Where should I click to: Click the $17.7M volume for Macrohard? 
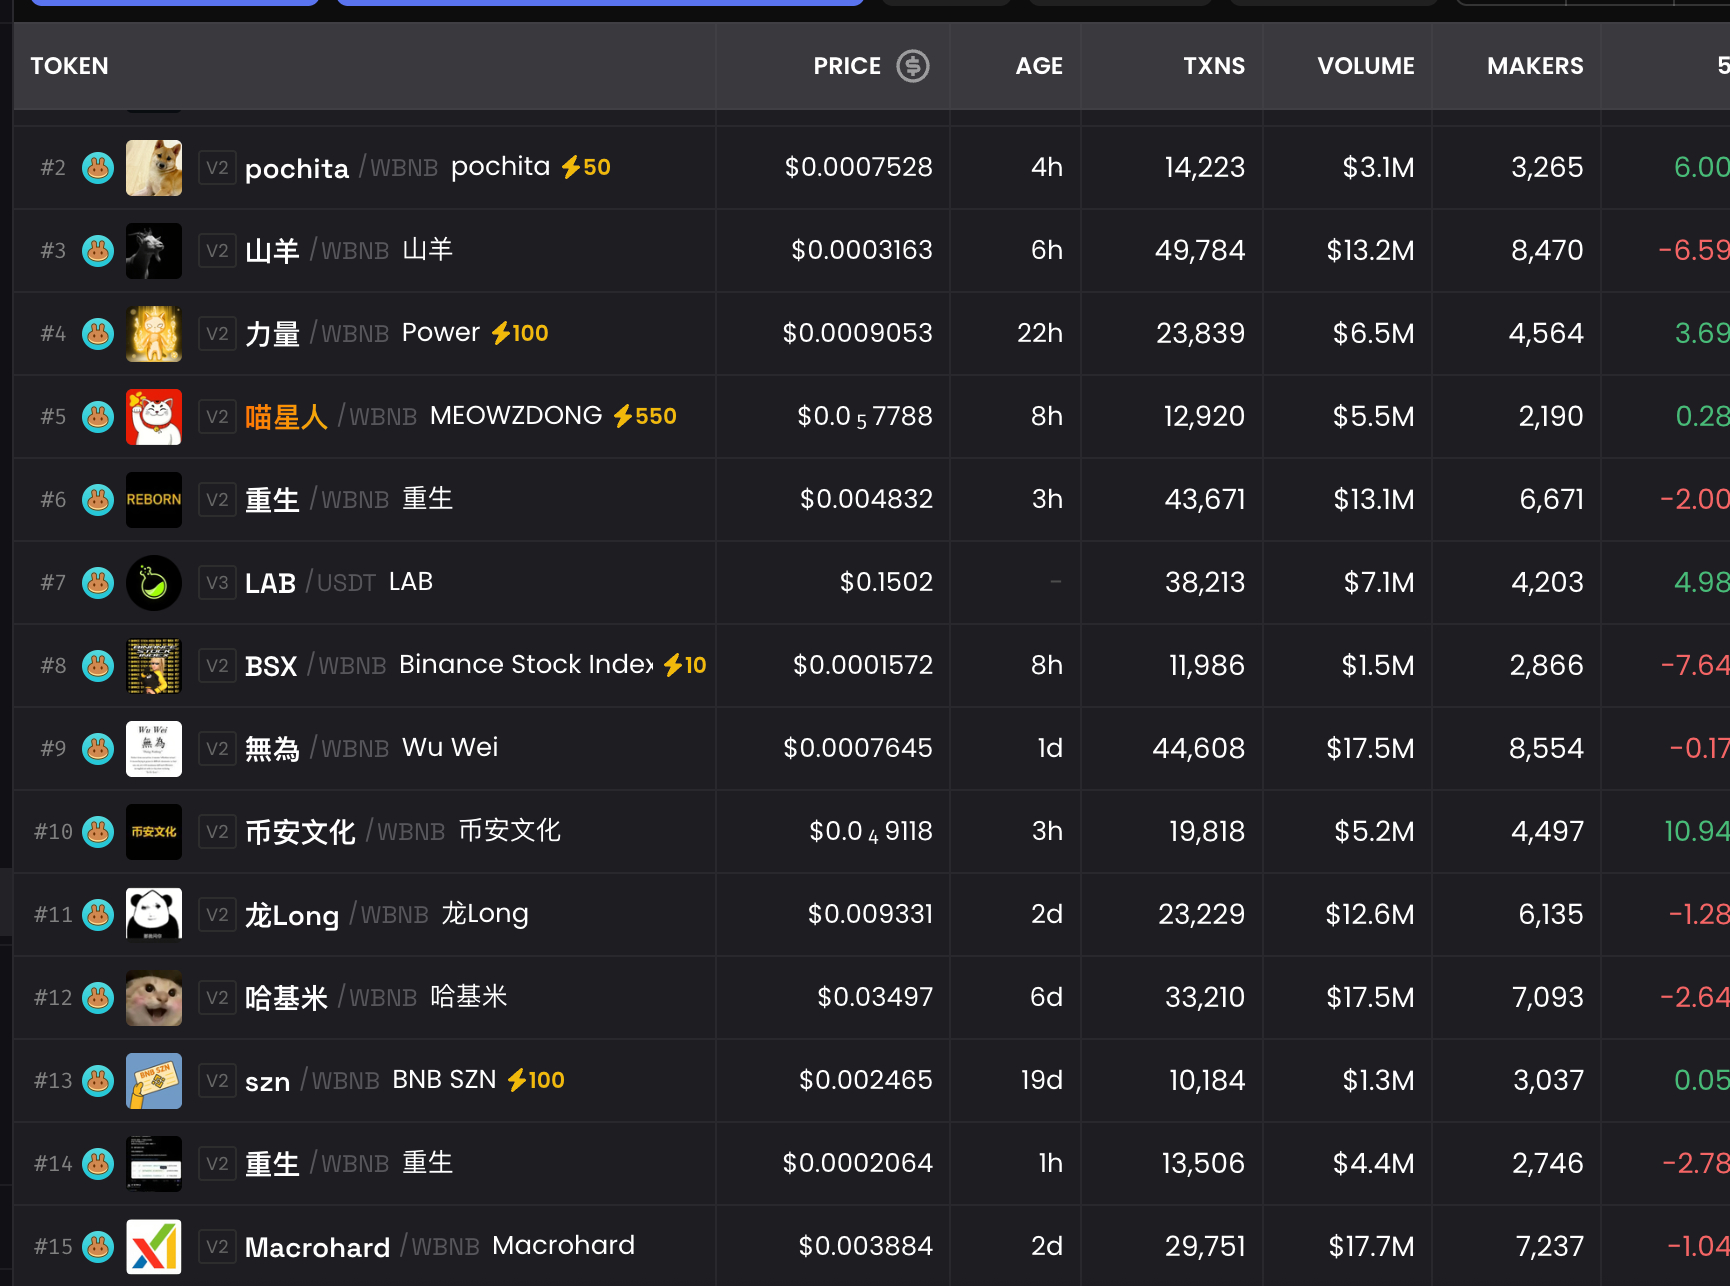coord(1371,1246)
